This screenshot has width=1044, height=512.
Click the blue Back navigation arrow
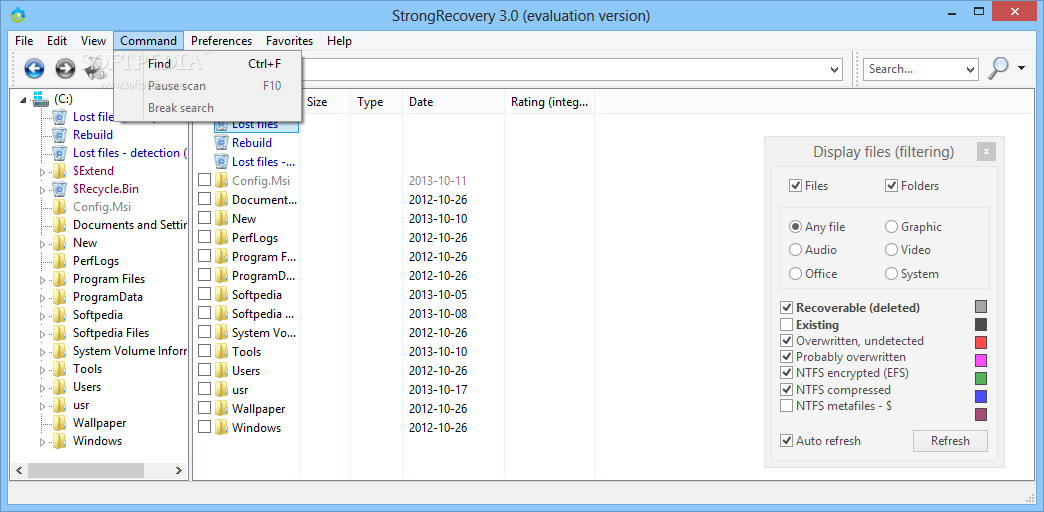[x=35, y=68]
